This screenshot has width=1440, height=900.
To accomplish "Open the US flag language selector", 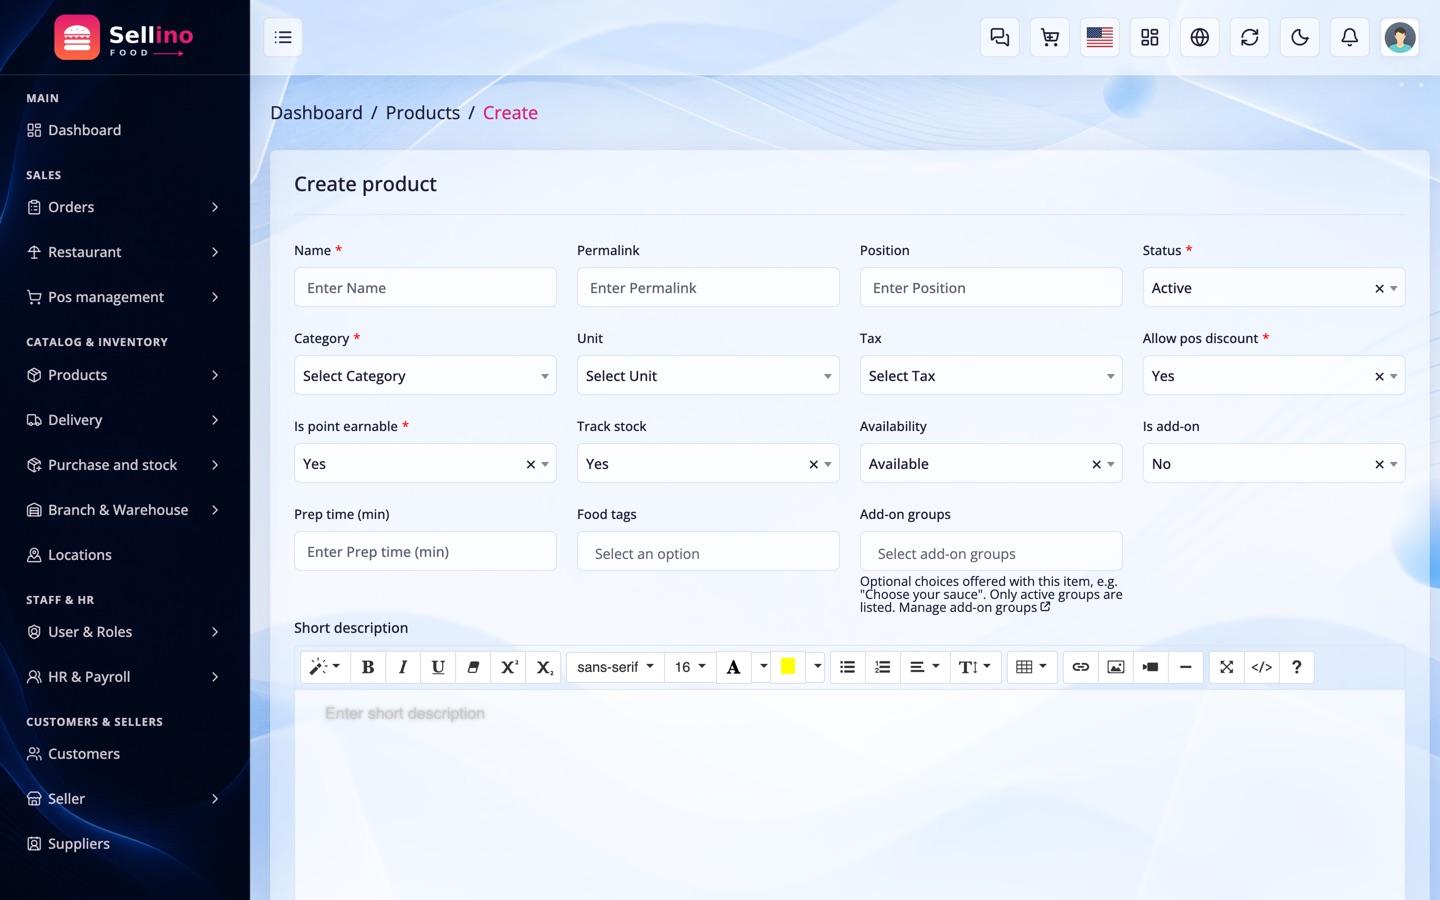I will click(1100, 37).
